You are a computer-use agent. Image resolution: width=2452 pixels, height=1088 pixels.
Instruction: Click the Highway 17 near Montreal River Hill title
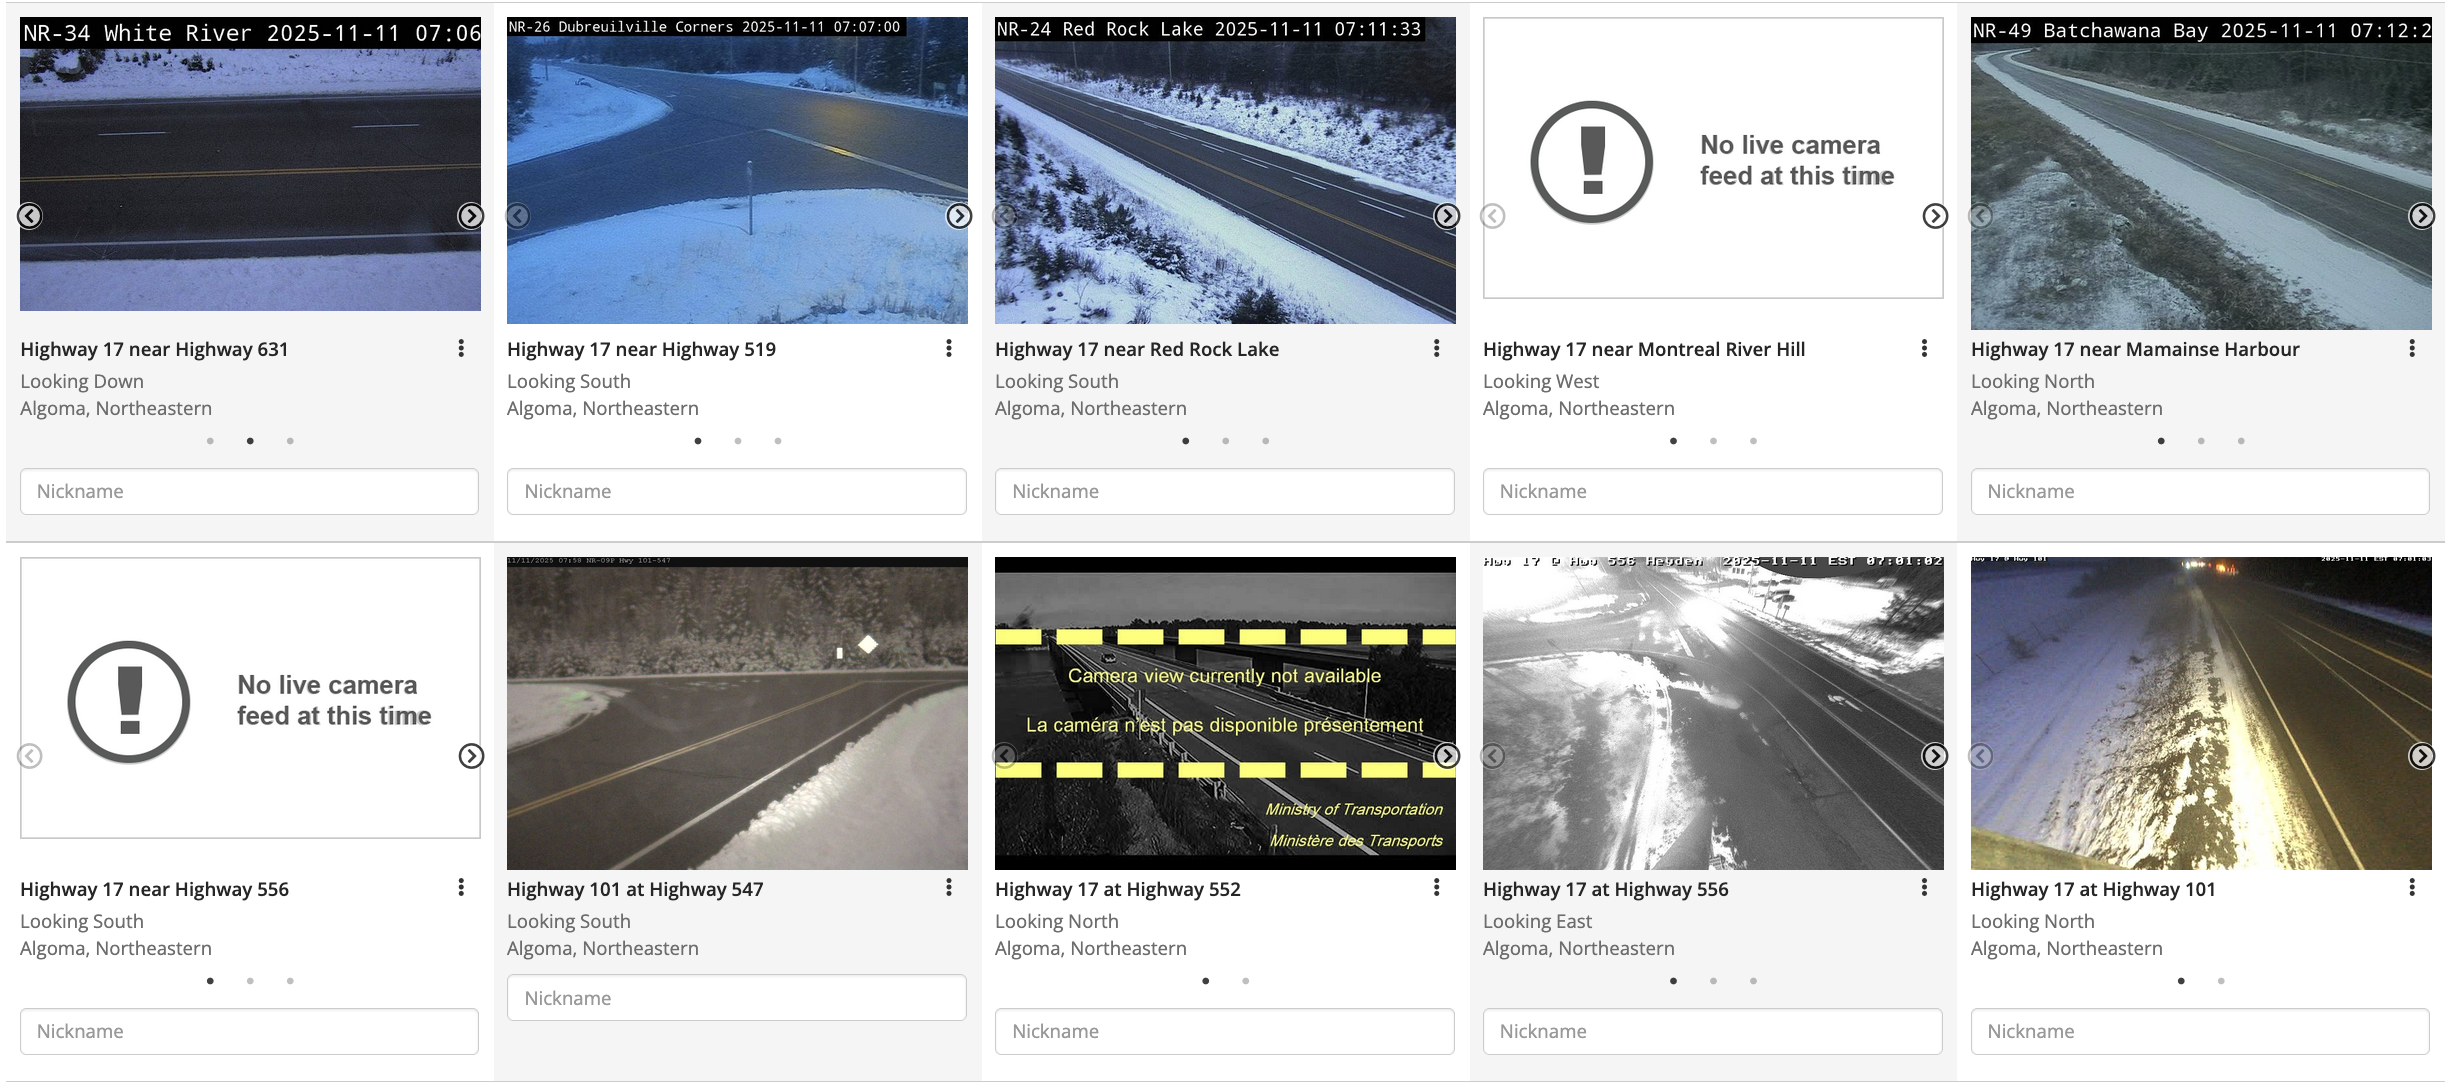click(x=1643, y=349)
